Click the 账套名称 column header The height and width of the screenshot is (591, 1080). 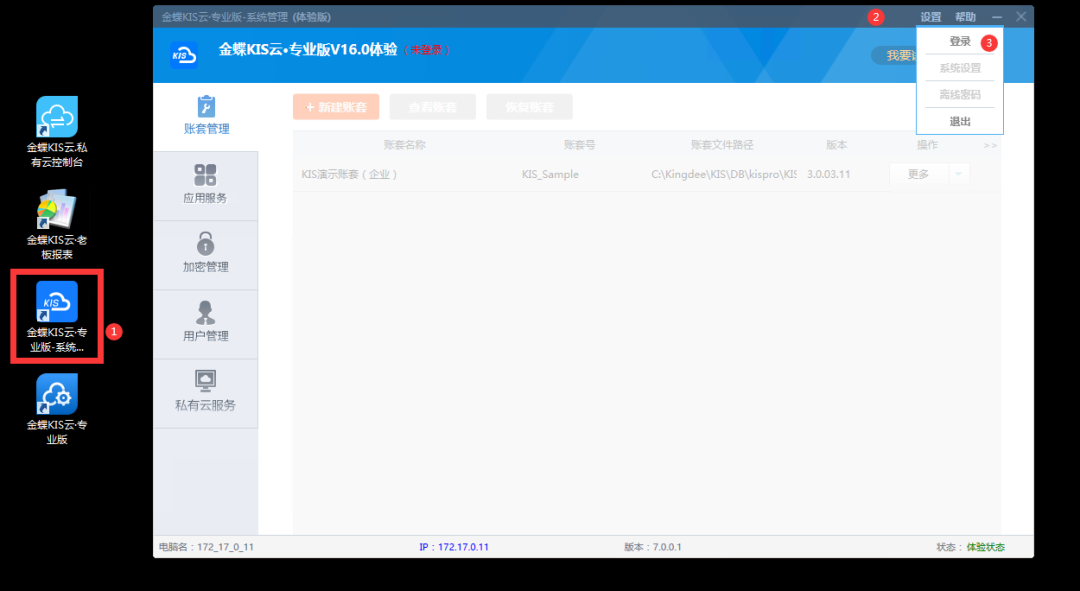click(404, 145)
